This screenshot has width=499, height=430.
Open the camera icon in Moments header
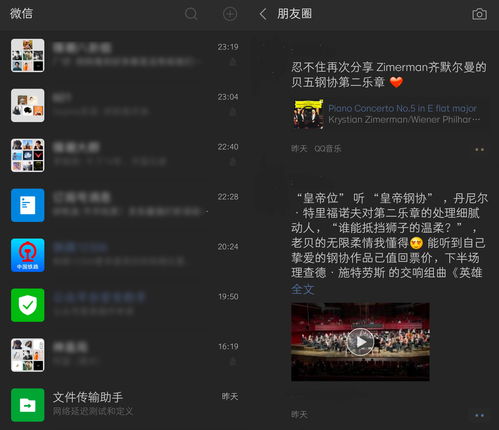click(x=479, y=14)
